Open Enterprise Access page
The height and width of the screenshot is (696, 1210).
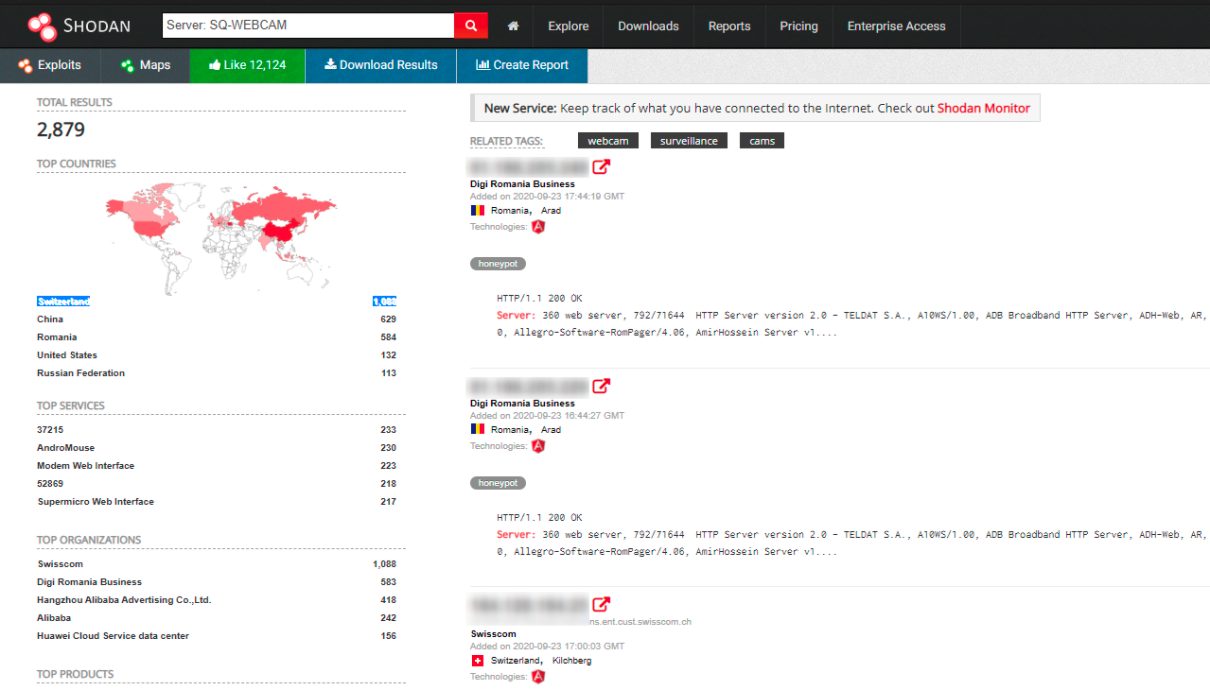pyautogui.click(x=896, y=26)
